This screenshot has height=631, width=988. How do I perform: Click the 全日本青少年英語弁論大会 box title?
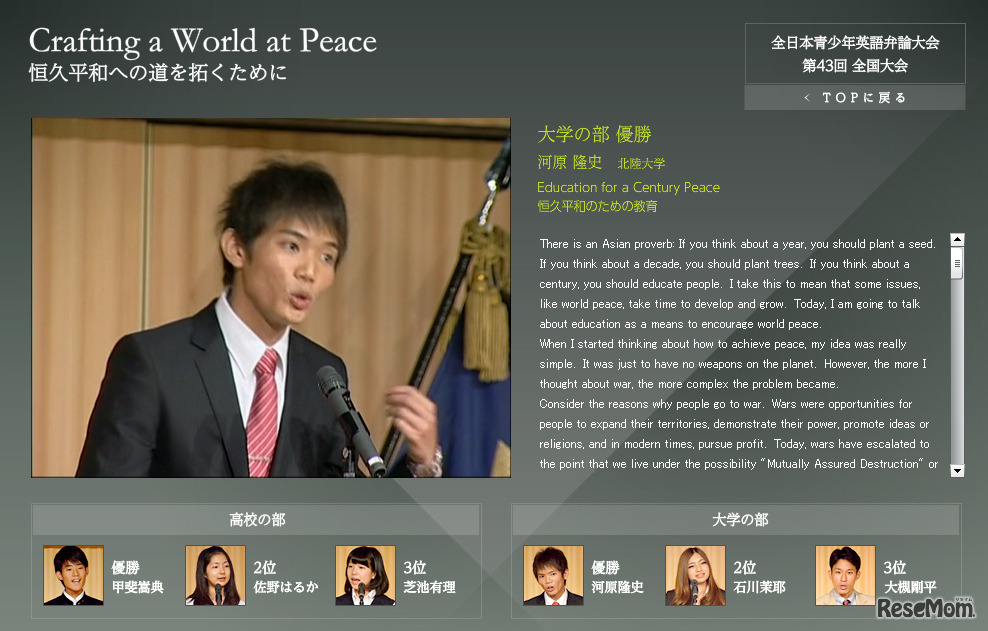pos(855,43)
